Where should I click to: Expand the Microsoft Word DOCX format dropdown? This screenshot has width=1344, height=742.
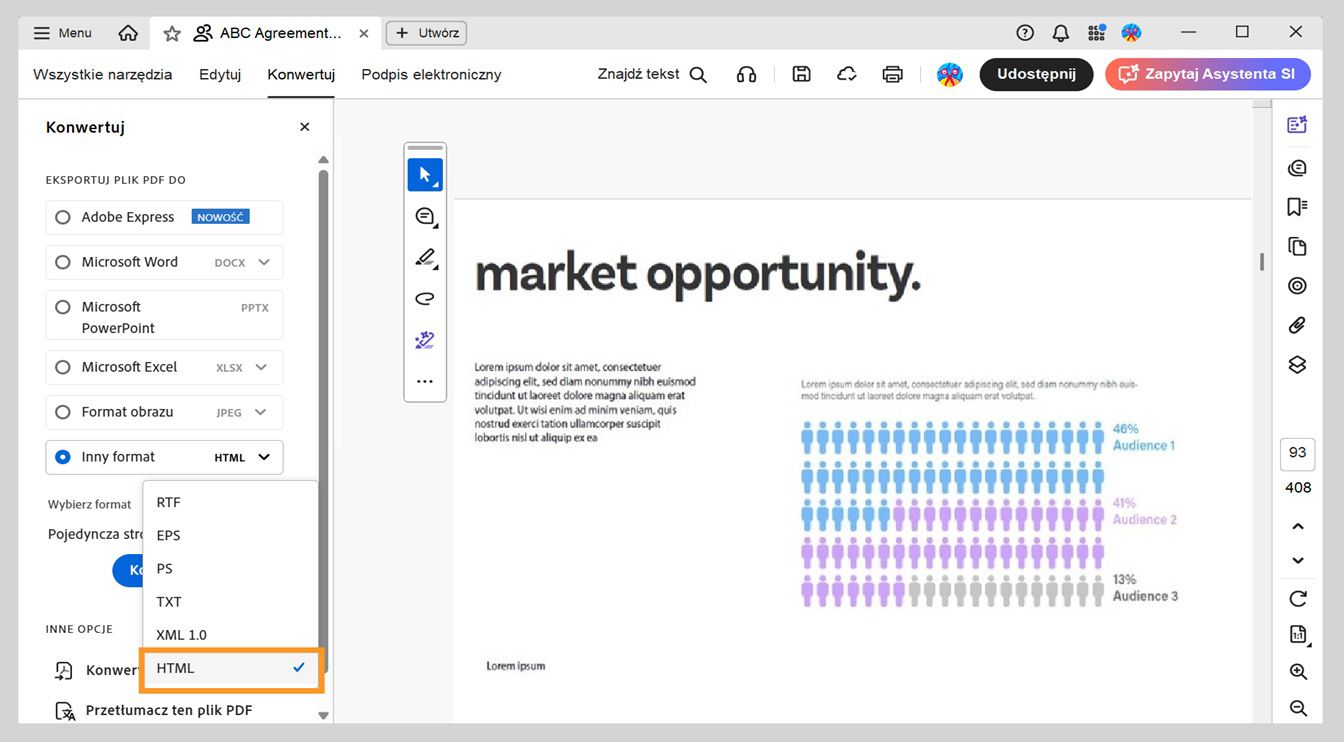(x=264, y=262)
